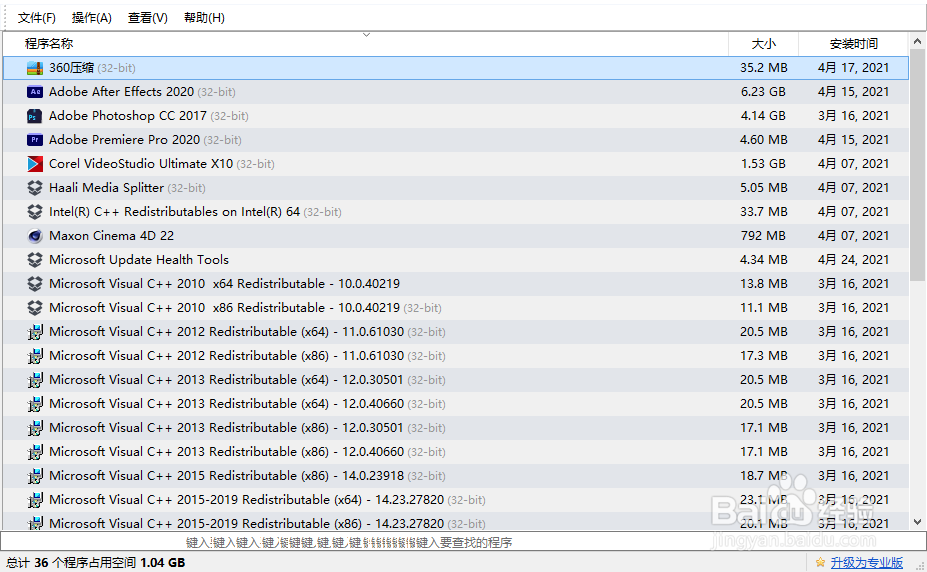Open the 升级为专业版 upgrade link
Image resolution: width=927 pixels, height=572 pixels.
[x=866, y=563]
